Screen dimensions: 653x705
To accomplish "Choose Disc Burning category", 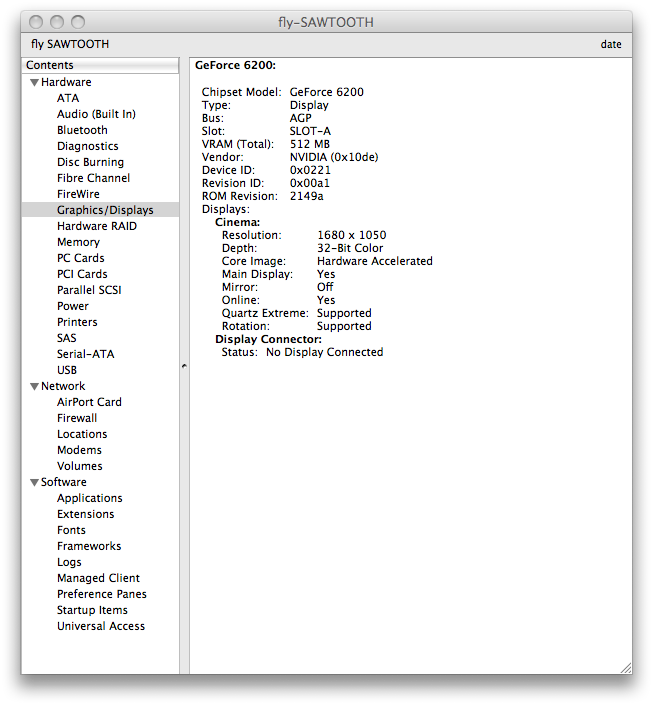I will tap(90, 162).
